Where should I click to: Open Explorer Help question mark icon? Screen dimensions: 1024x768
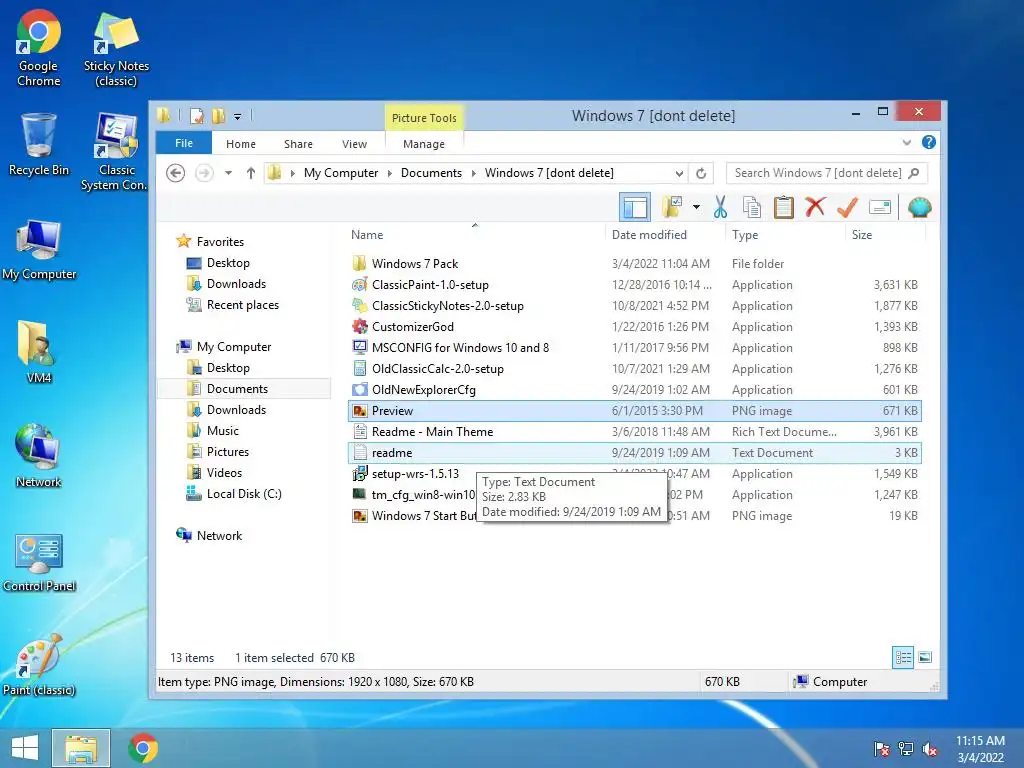[x=929, y=142]
